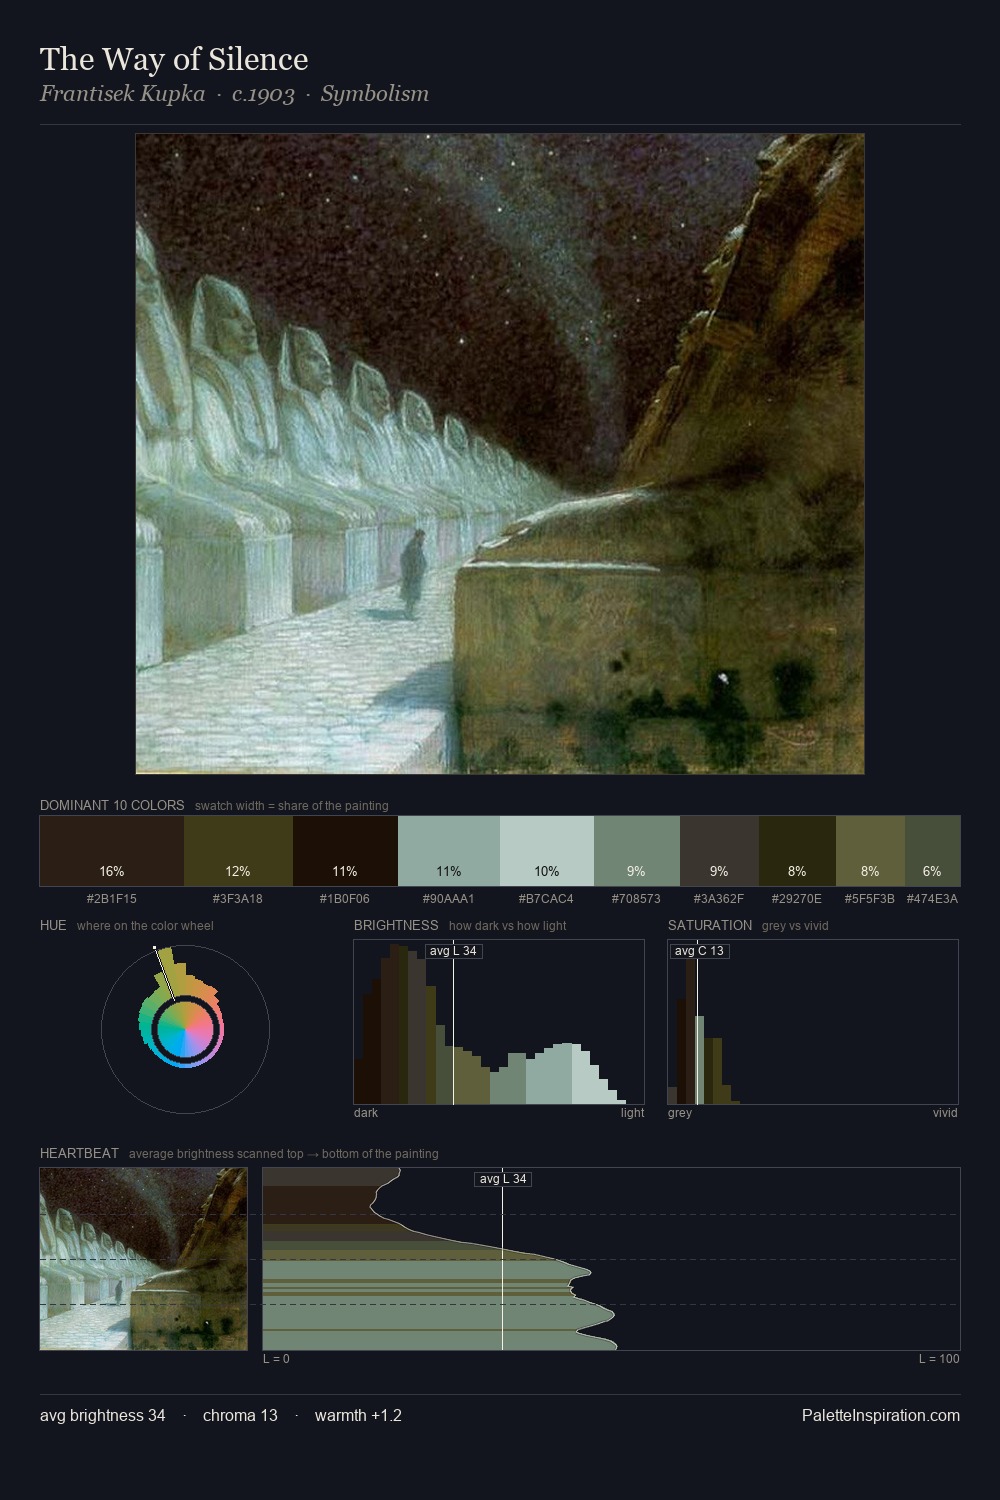
Task: Click the HEARTBEAT section heading
Action: (79, 1153)
